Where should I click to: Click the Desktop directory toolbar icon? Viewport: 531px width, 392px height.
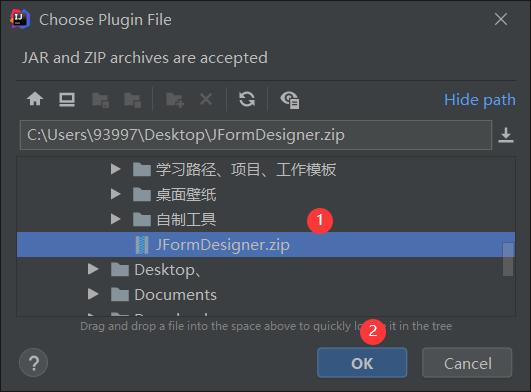point(67,100)
